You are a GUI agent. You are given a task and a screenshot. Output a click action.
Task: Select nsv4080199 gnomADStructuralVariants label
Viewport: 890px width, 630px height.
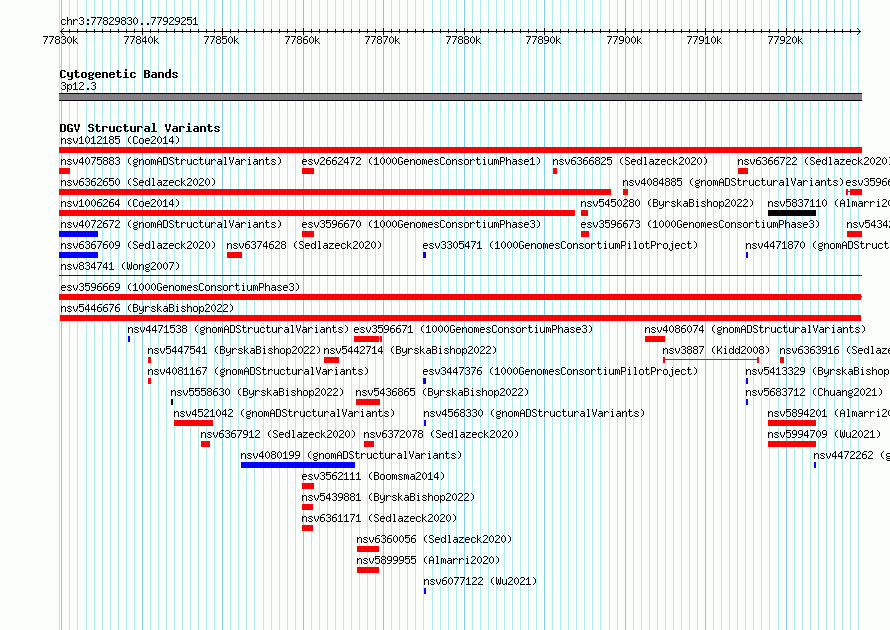(351, 455)
